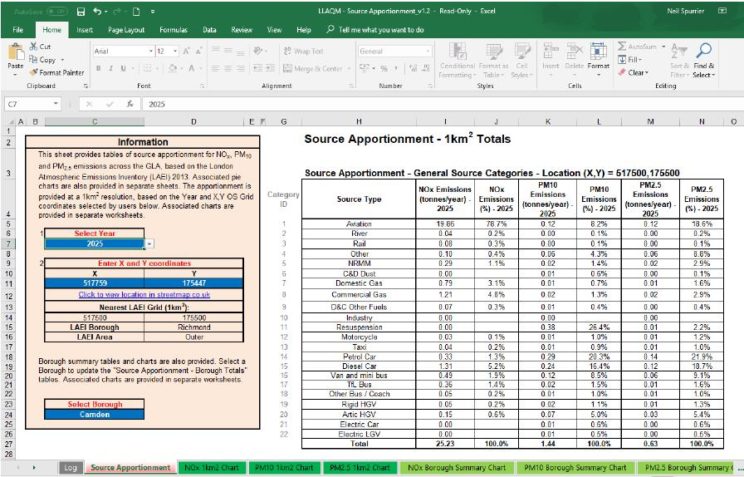This screenshot has height=477, width=744.
Task: Toggle Bold formatting
Action: point(98,68)
